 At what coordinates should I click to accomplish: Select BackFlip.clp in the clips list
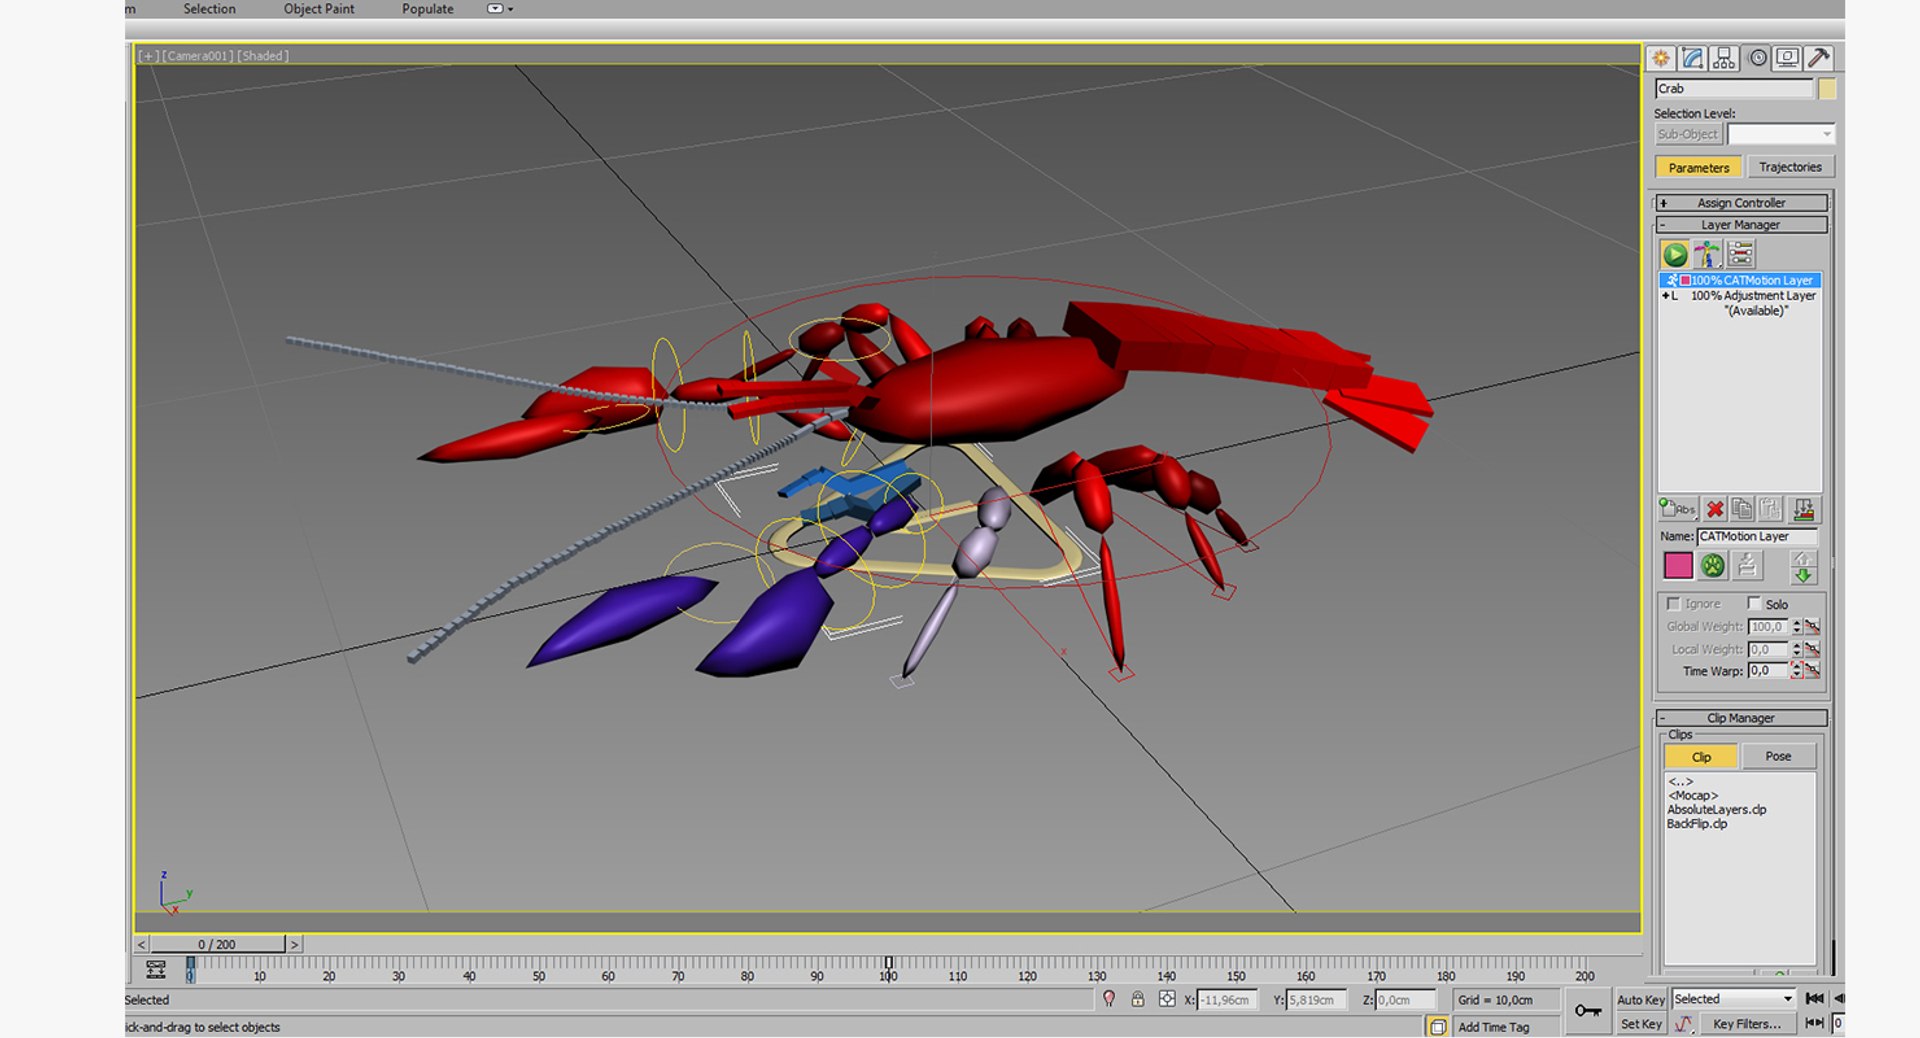point(1697,824)
